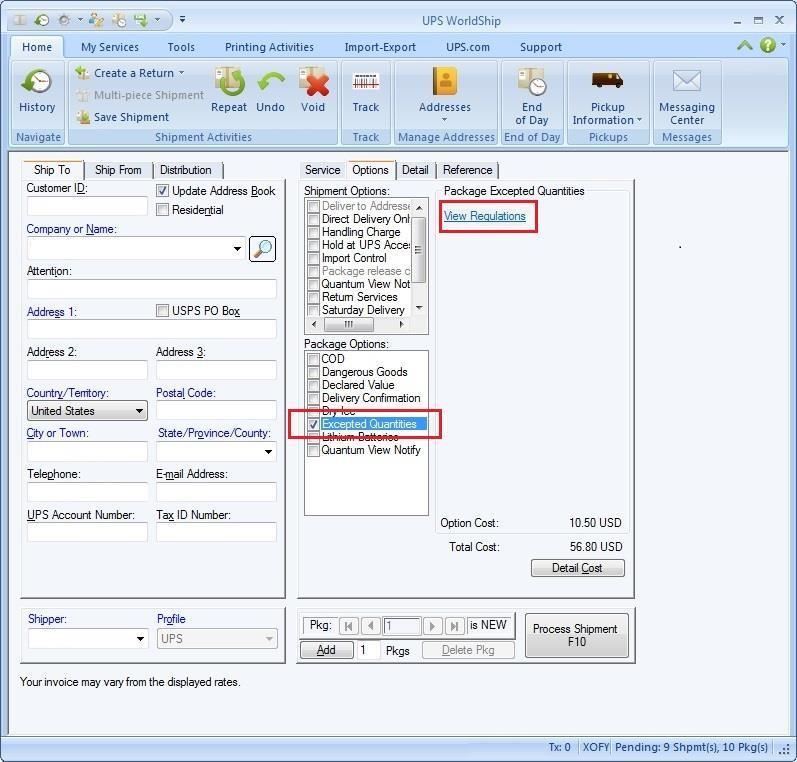Image resolution: width=797 pixels, height=762 pixels.
Task: Open the Import-Export ribbon tab
Action: pyautogui.click(x=380, y=47)
